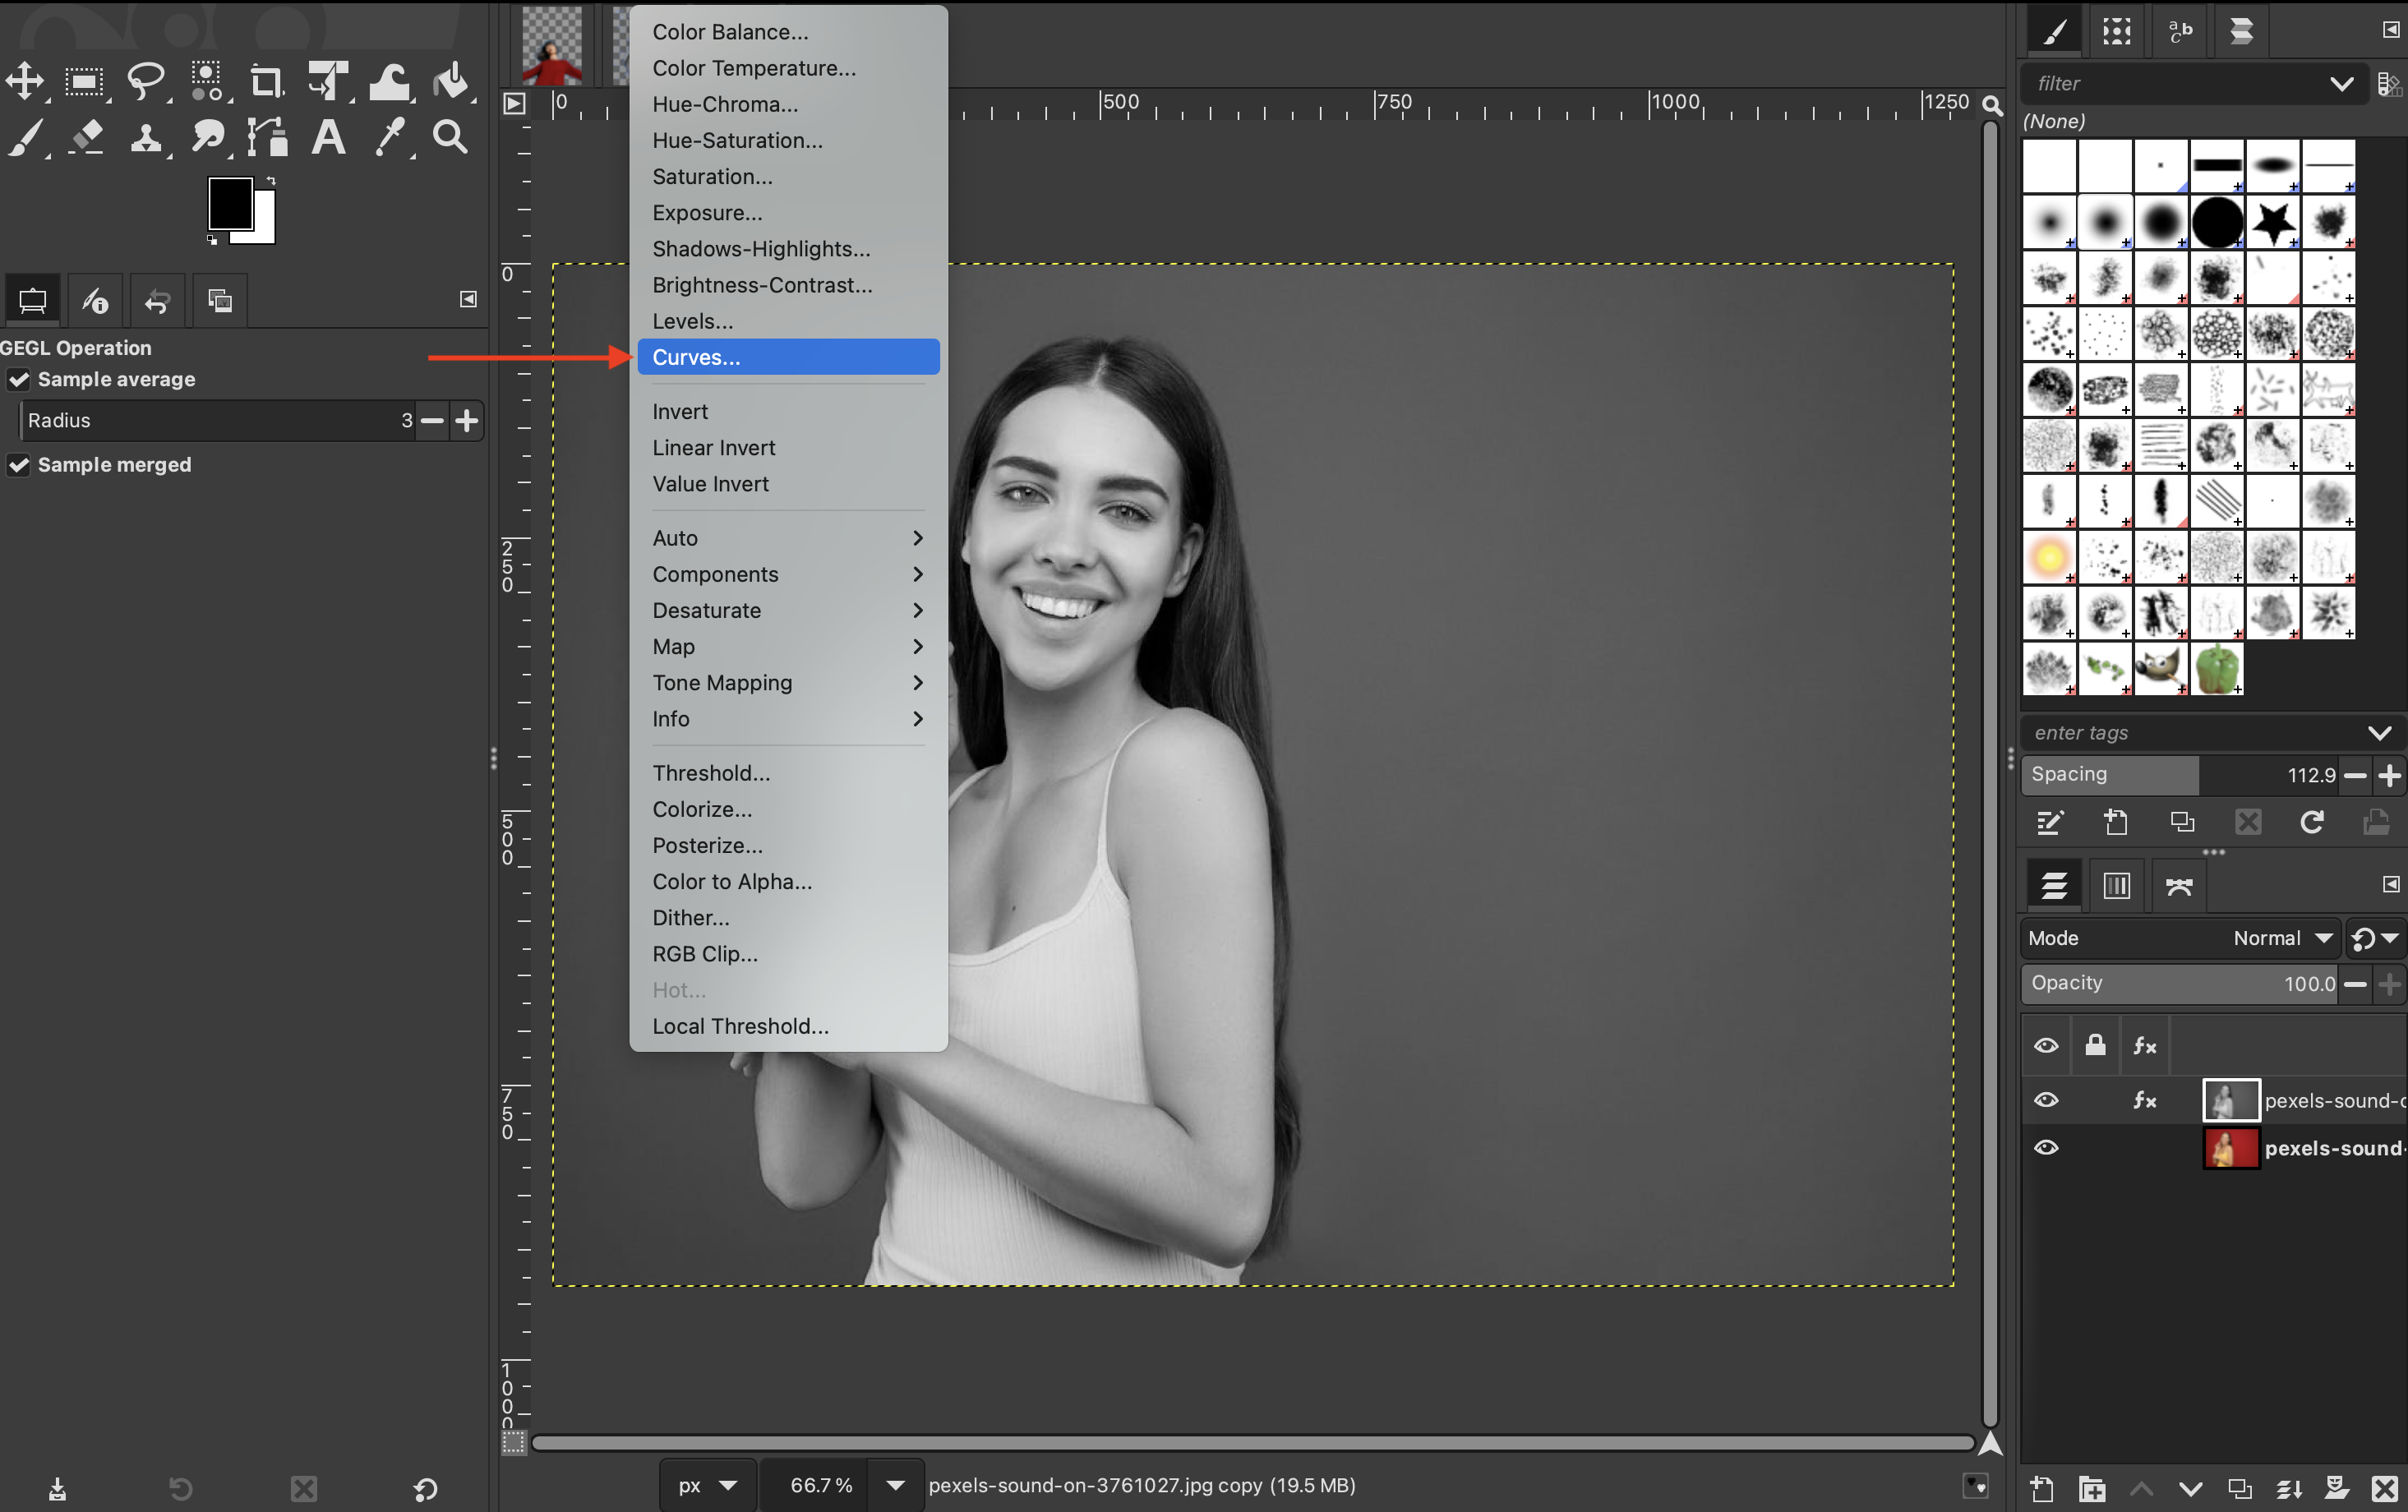Select the Eraser tool

pos(87,137)
